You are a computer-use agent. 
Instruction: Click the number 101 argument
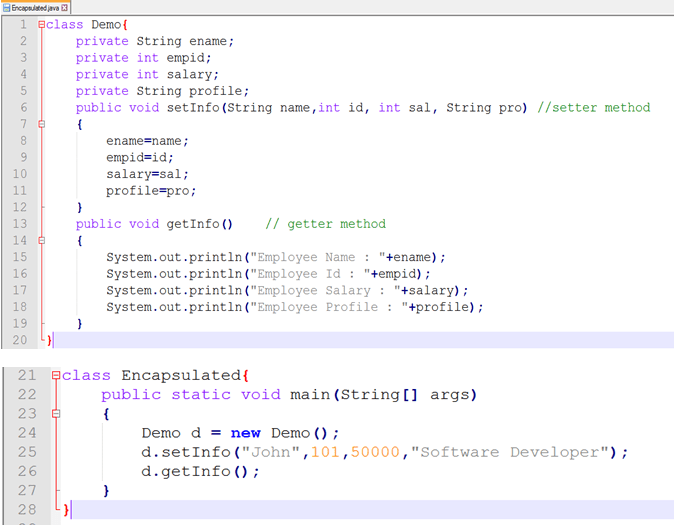coord(325,452)
